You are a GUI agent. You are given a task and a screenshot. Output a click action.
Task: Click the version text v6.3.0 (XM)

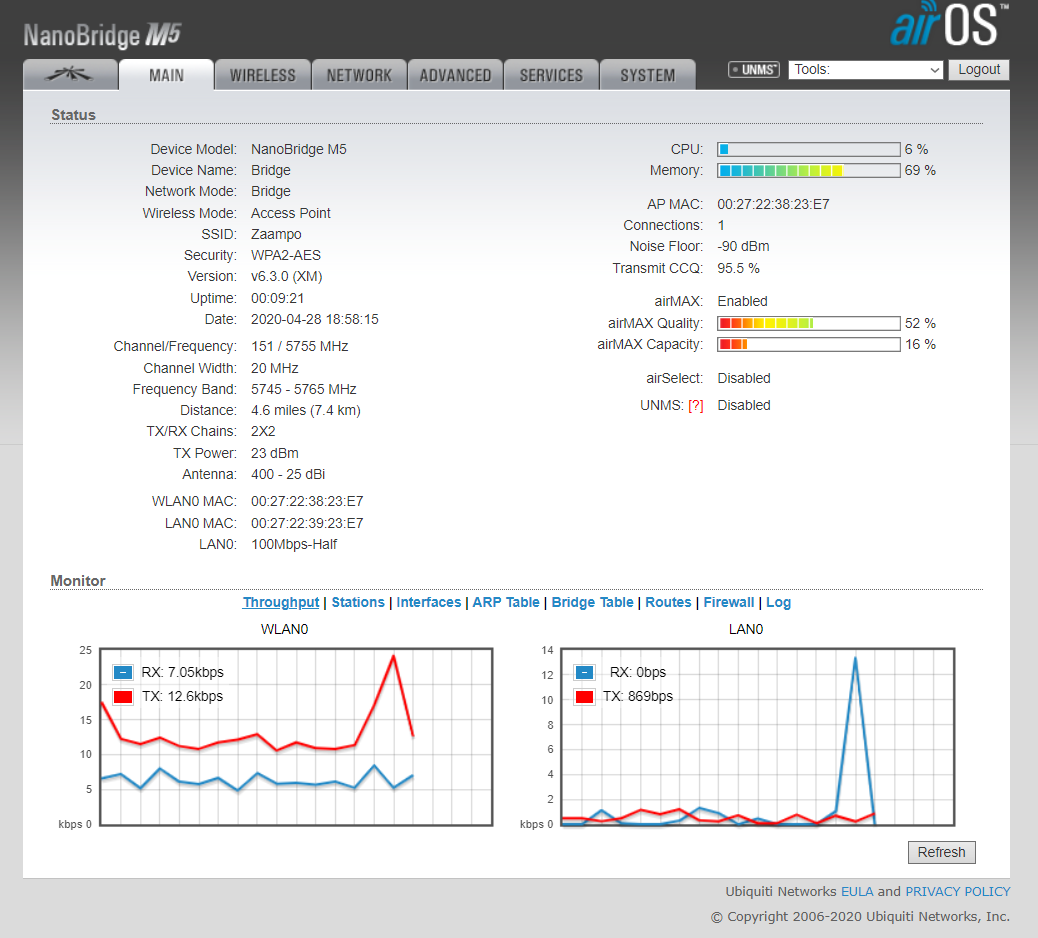[x=287, y=277]
